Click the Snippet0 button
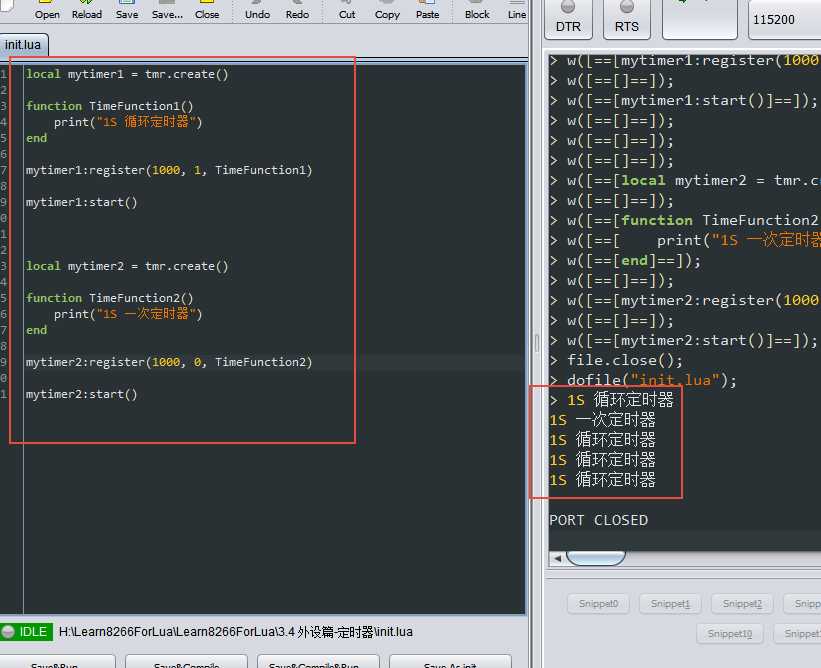 598,604
